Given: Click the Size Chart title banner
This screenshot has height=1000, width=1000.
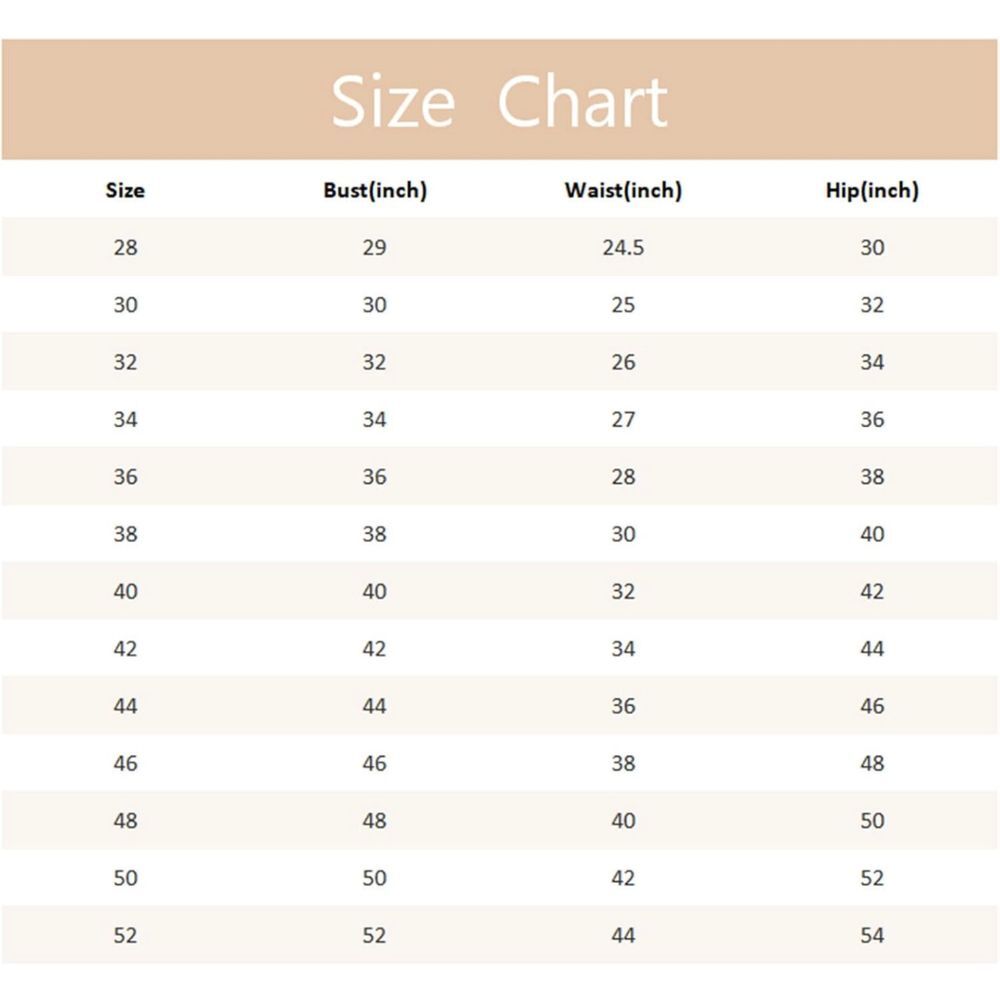Looking at the screenshot, I should (x=499, y=101).
